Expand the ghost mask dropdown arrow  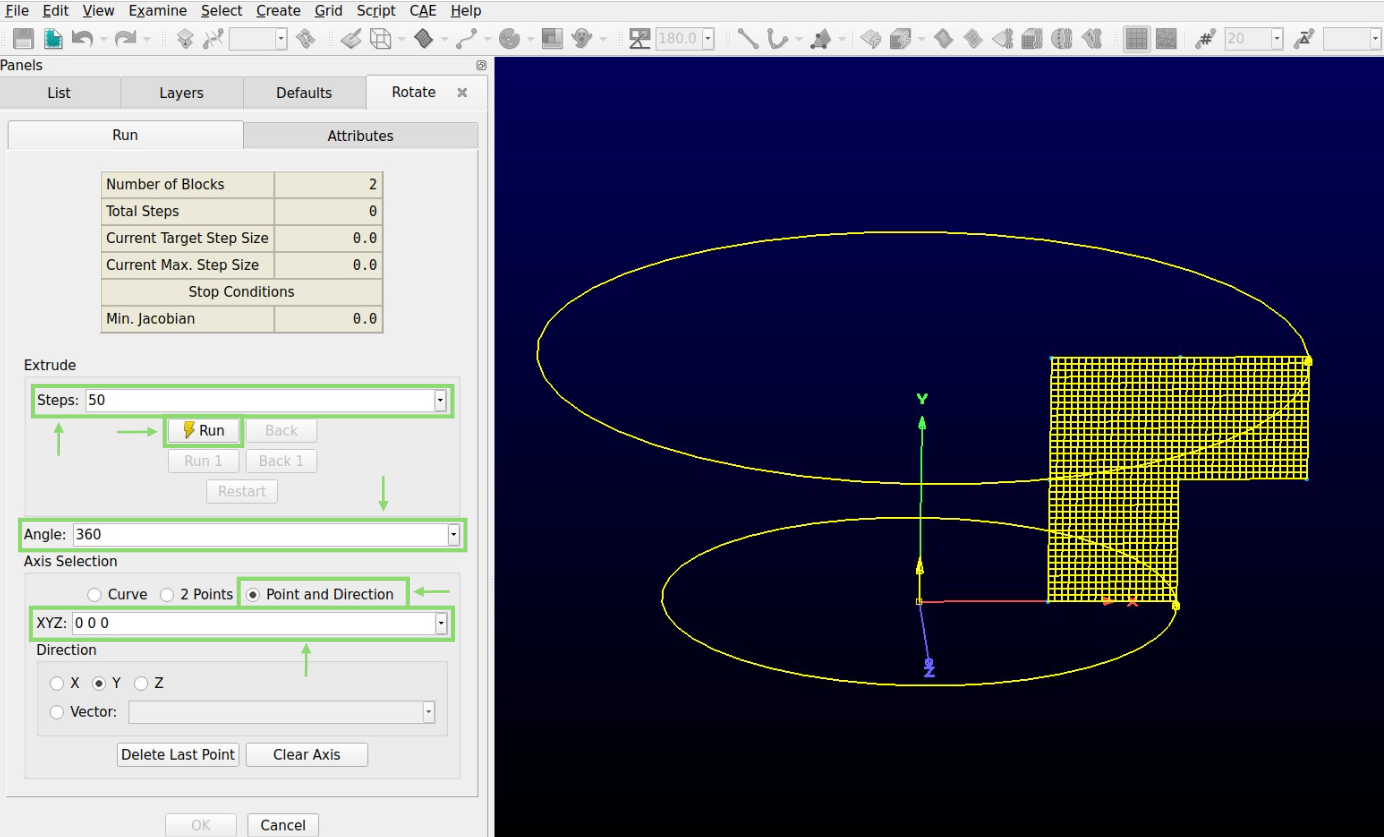click(x=603, y=39)
